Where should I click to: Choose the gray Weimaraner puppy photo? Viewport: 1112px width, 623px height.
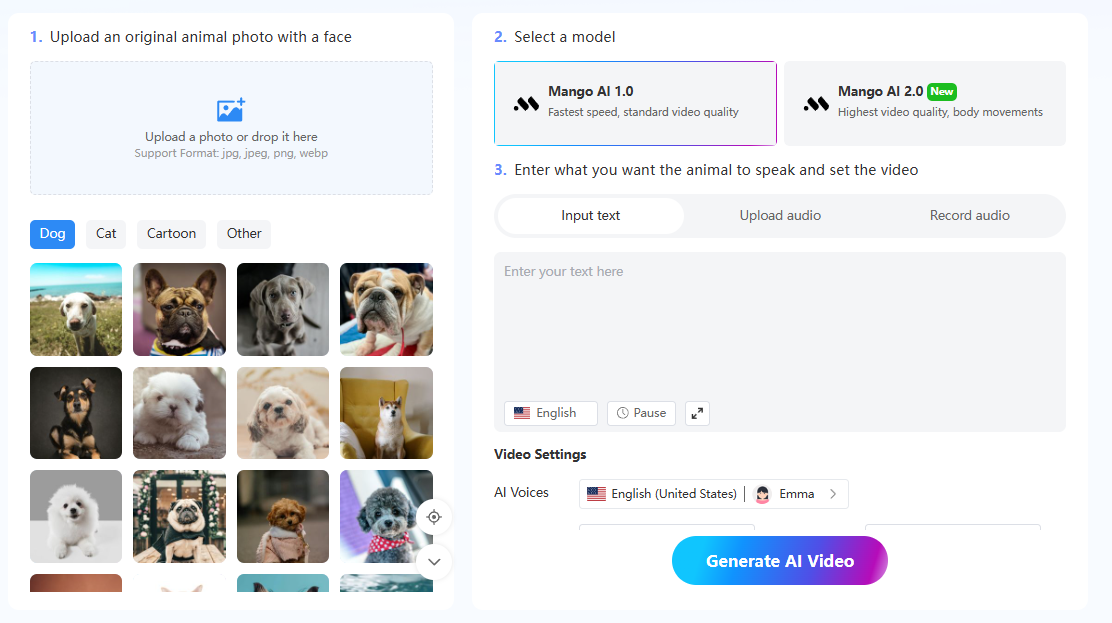[283, 309]
